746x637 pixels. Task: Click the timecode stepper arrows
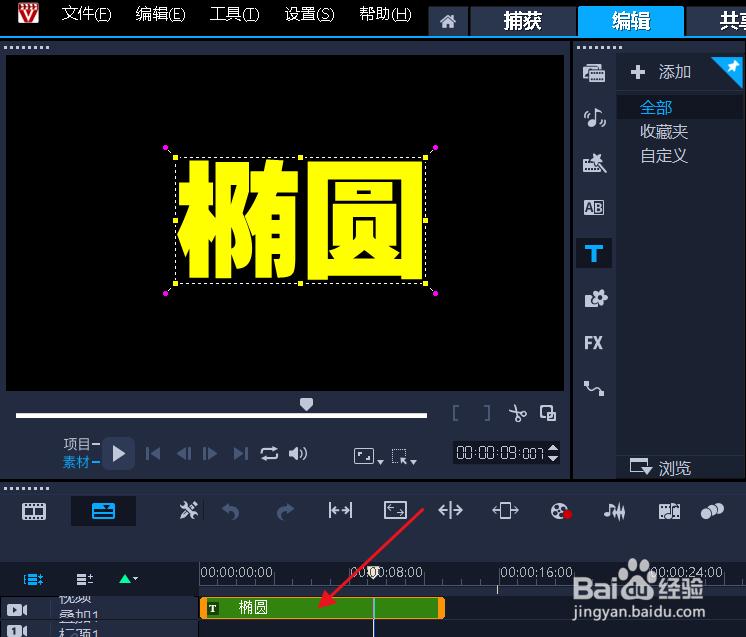click(553, 453)
